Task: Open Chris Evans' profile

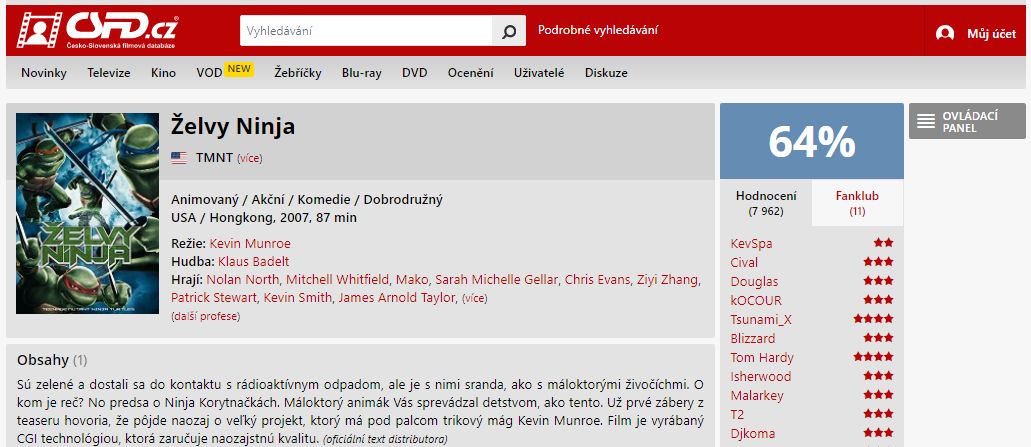Action: [x=598, y=280]
